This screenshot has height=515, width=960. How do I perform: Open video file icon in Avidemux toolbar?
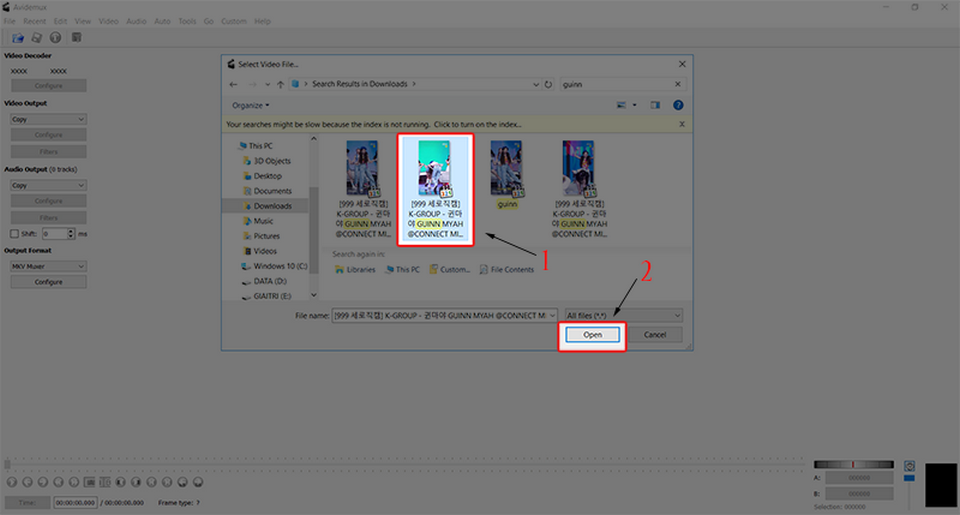point(18,38)
